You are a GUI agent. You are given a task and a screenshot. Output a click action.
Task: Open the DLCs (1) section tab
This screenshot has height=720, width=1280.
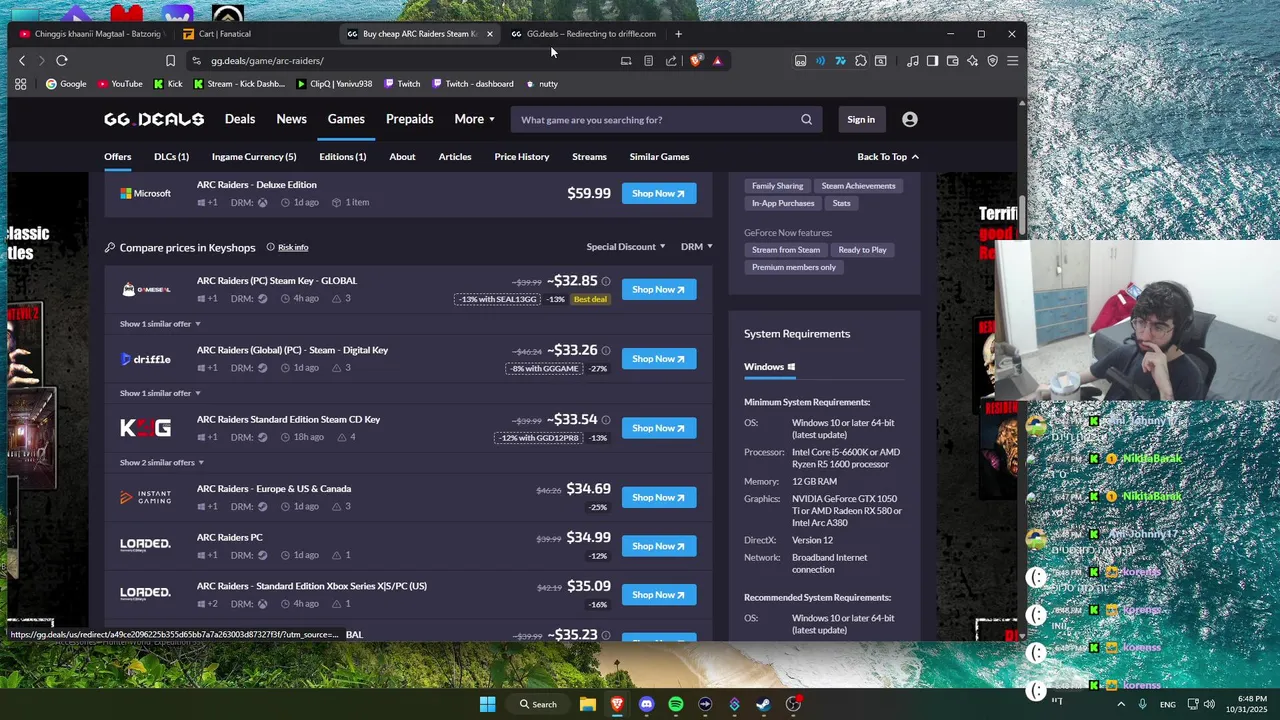pyautogui.click(x=171, y=157)
